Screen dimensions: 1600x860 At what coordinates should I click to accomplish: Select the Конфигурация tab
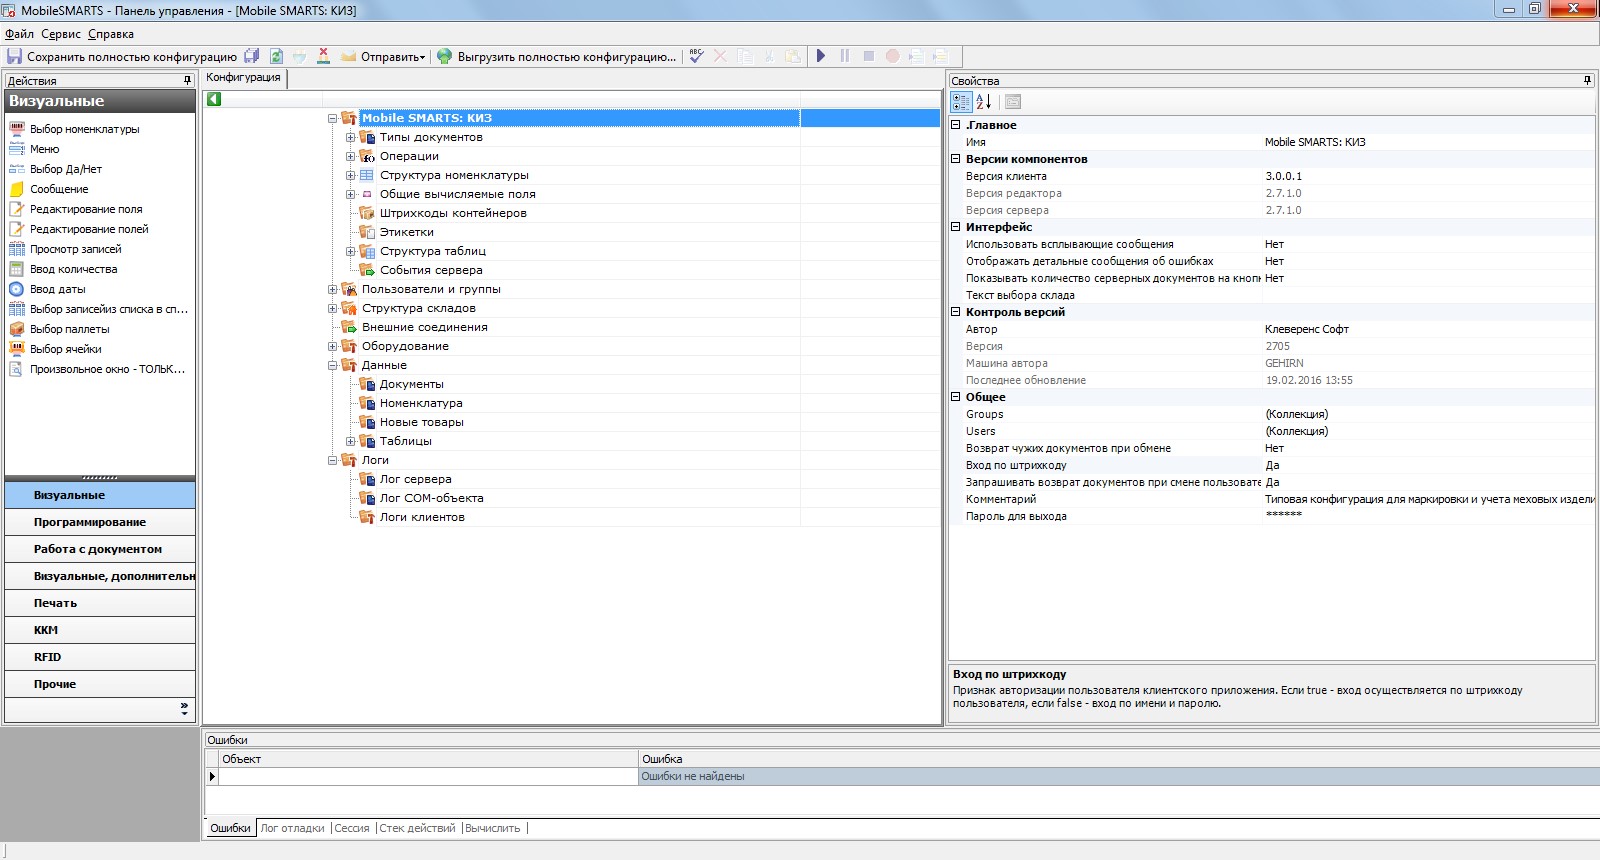[244, 77]
